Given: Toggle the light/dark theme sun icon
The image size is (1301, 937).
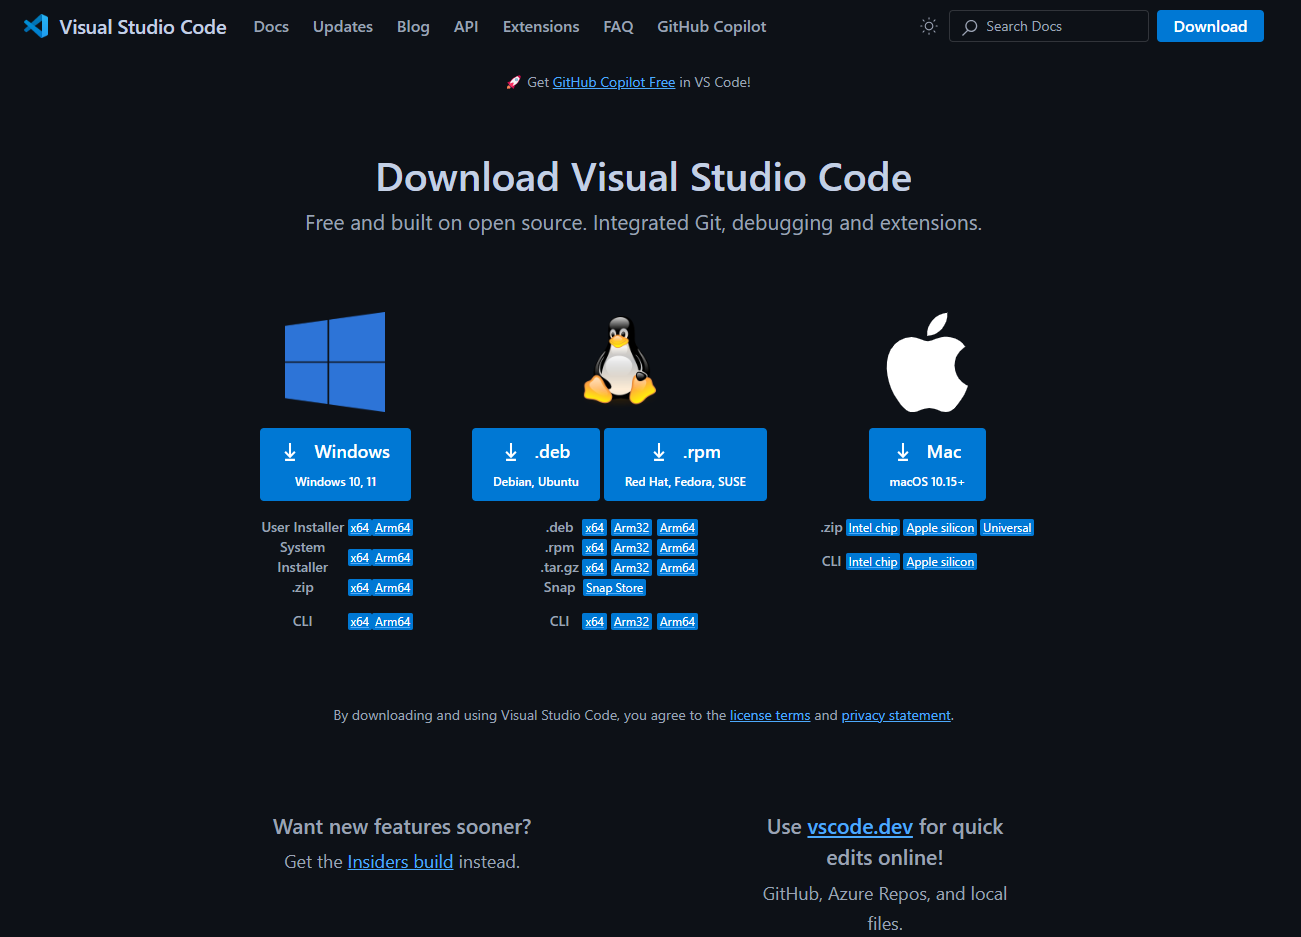Looking at the screenshot, I should pos(929,26).
